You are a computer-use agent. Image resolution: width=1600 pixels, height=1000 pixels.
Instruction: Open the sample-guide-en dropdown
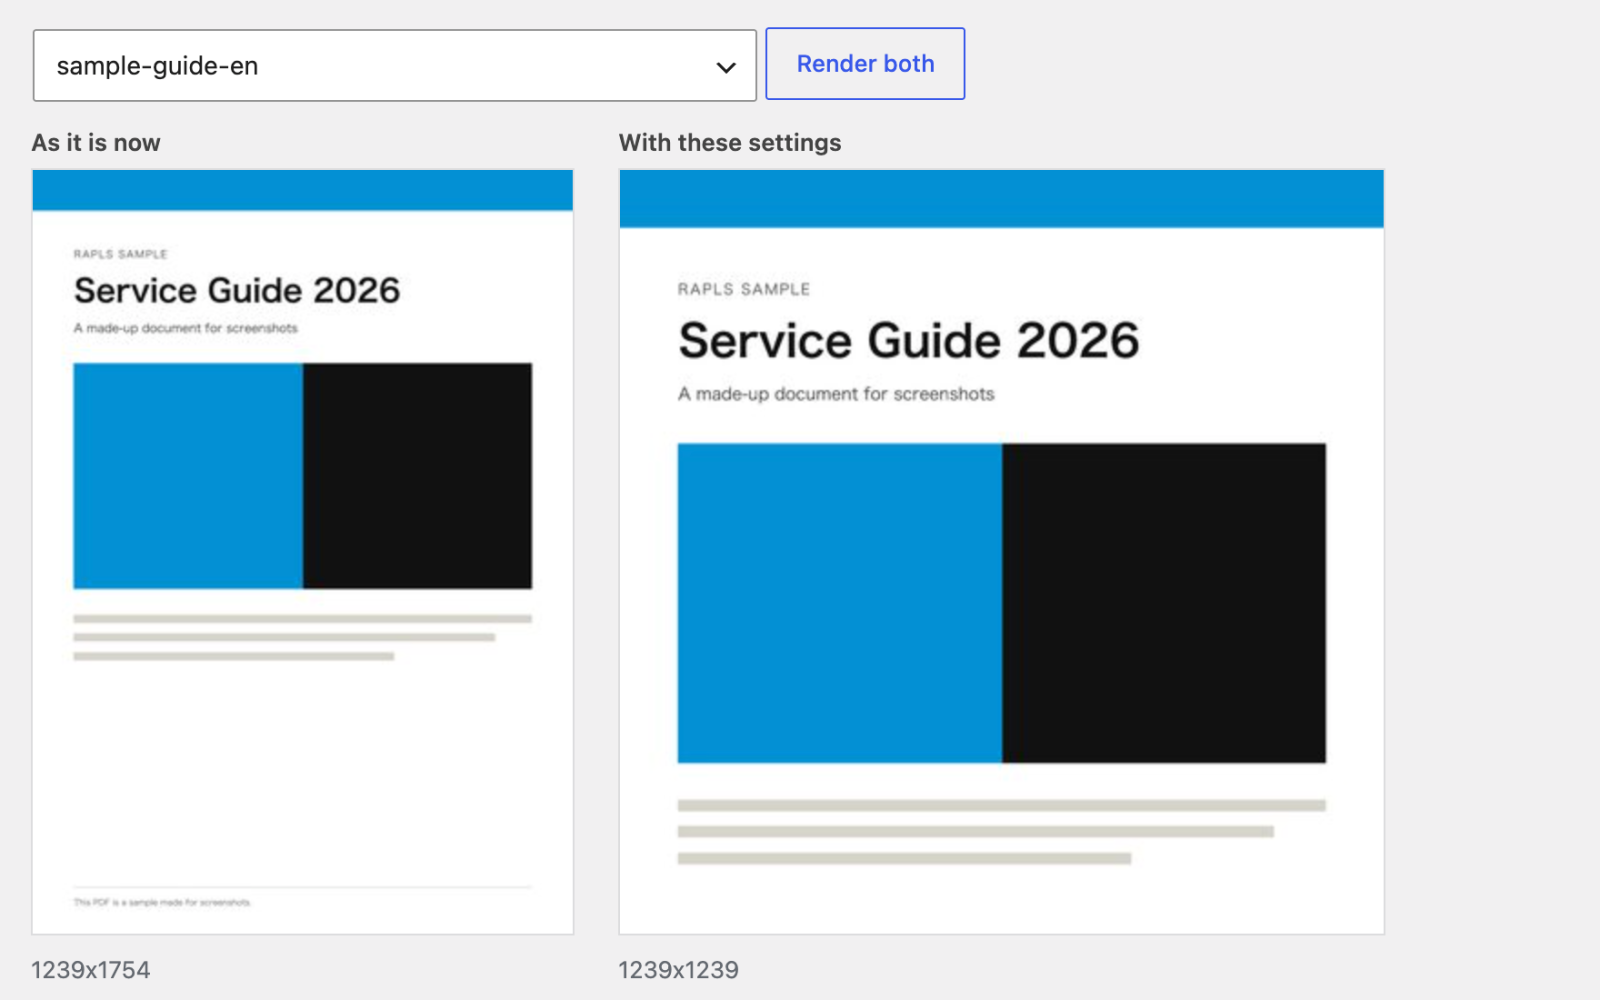(x=394, y=66)
